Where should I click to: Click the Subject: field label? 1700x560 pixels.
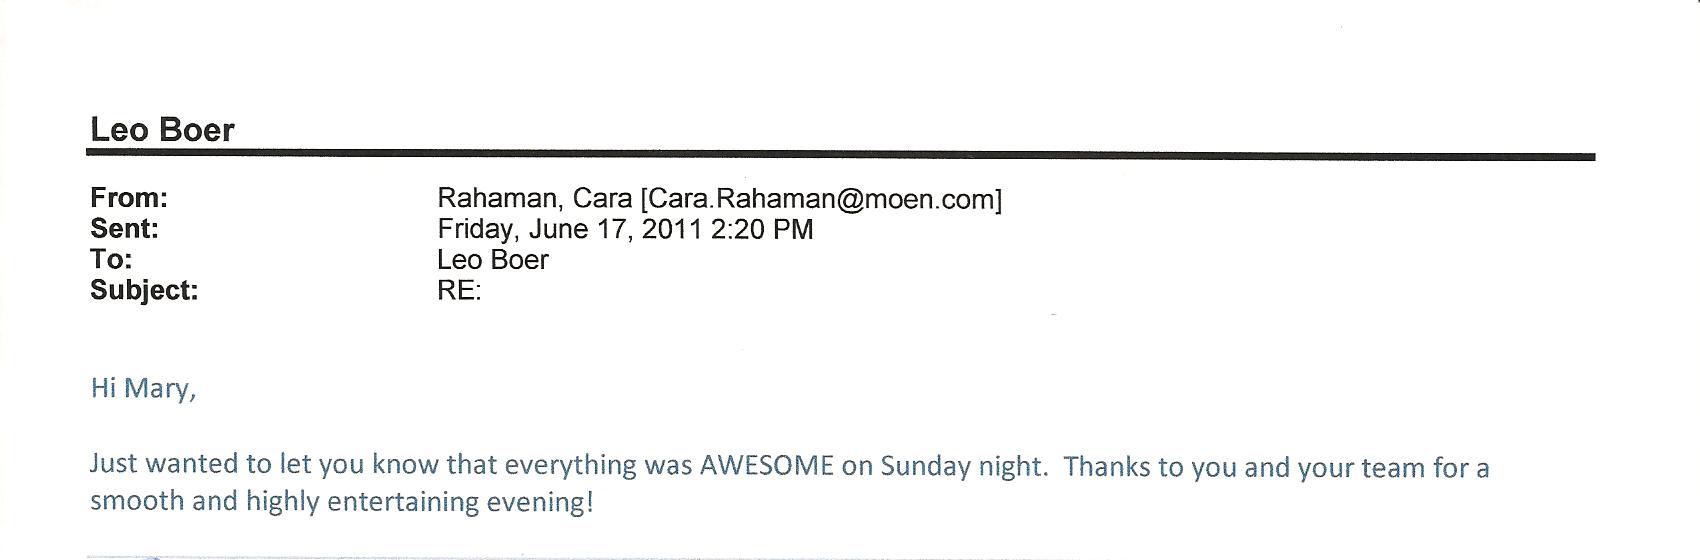click(x=144, y=291)
